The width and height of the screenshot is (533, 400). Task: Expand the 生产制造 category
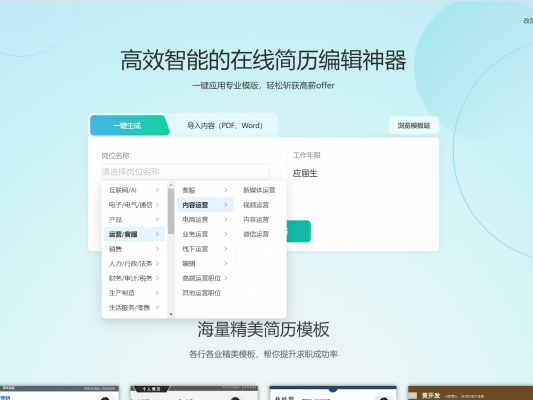tap(134, 293)
